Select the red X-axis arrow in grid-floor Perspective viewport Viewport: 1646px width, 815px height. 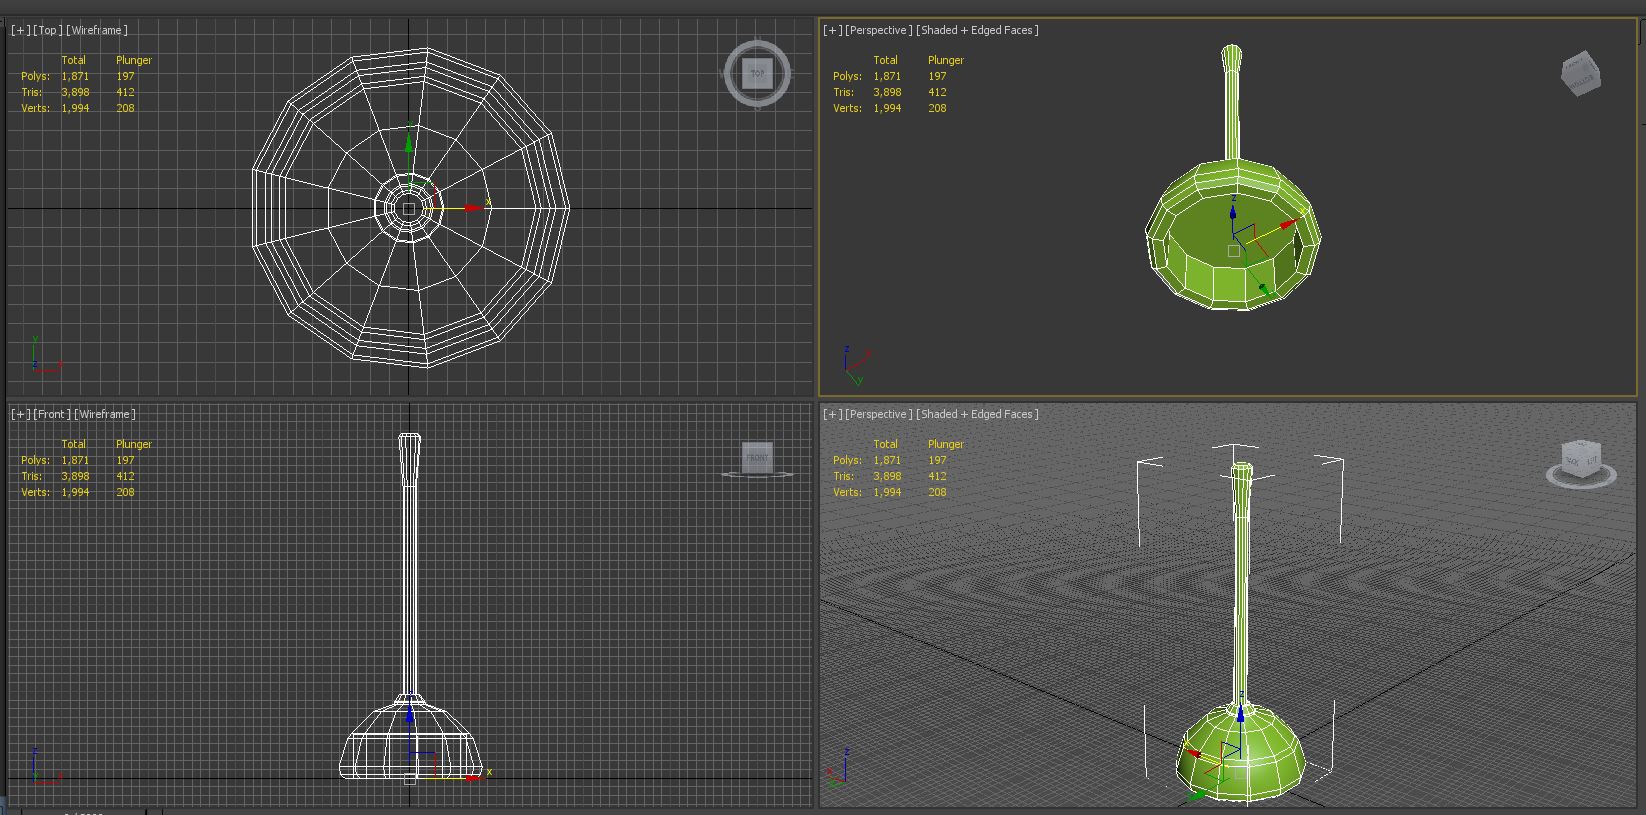(1191, 754)
